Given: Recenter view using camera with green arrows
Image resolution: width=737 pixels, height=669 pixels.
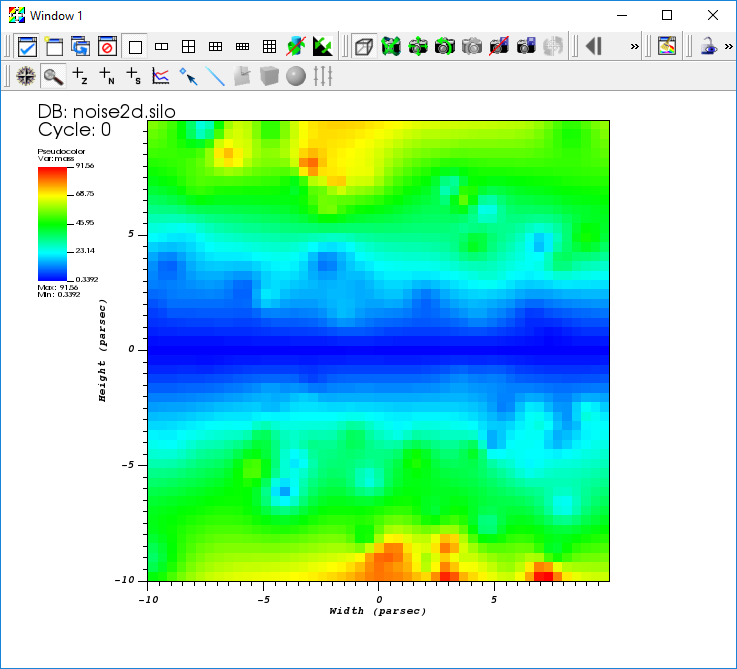Looking at the screenshot, I should pyautogui.click(x=418, y=47).
